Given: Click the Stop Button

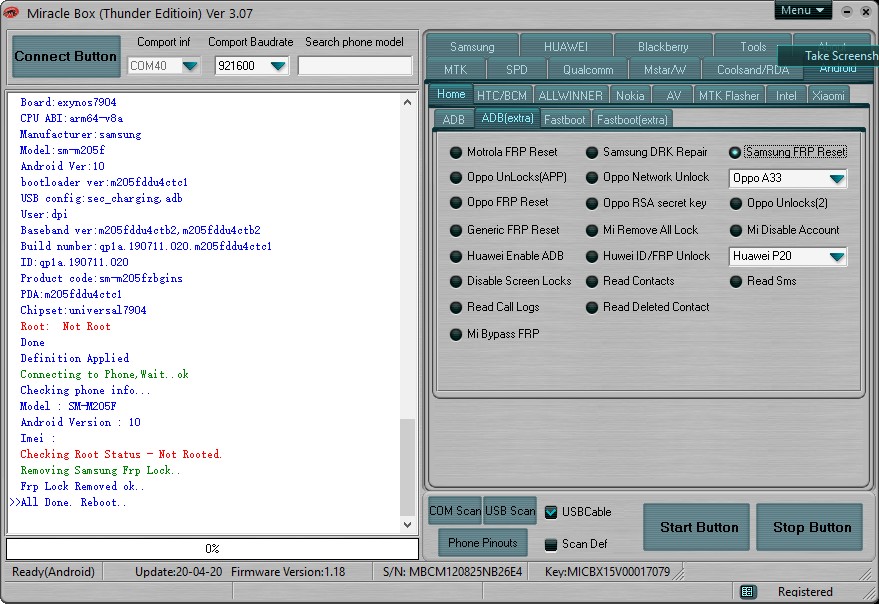Looking at the screenshot, I should click(809, 527).
